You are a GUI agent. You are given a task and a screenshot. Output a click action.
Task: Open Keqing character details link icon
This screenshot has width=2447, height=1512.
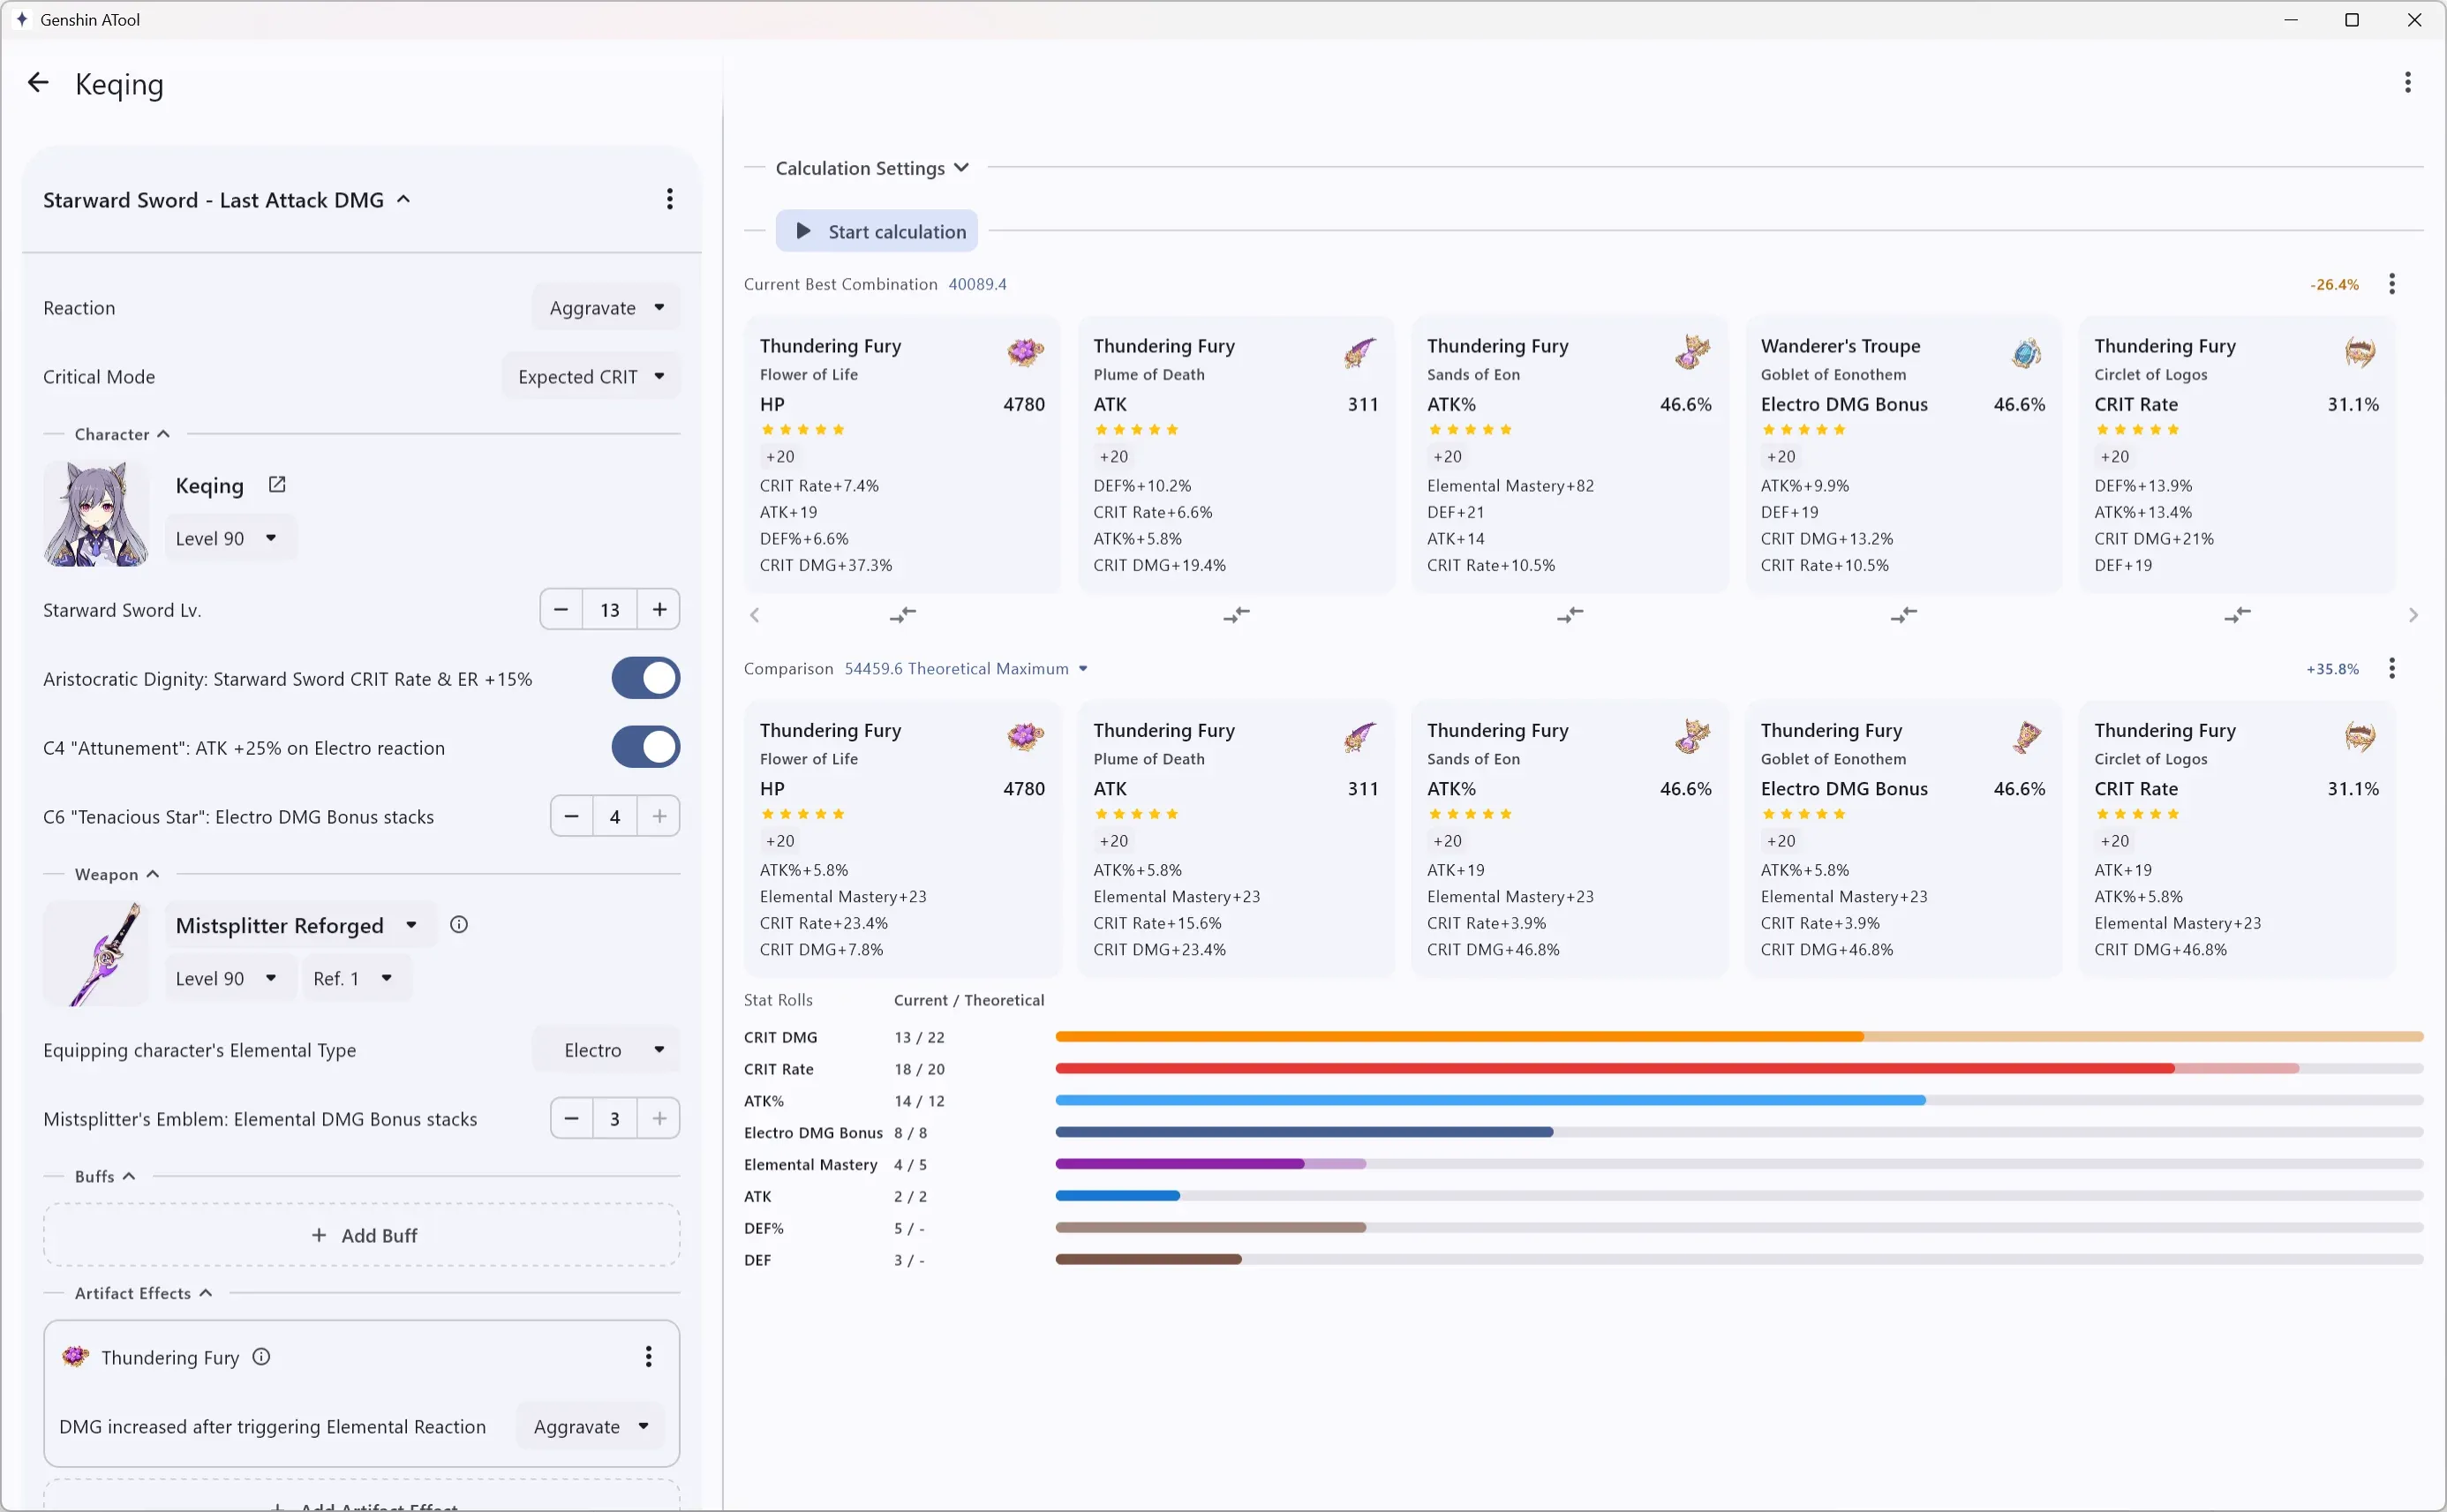point(277,485)
